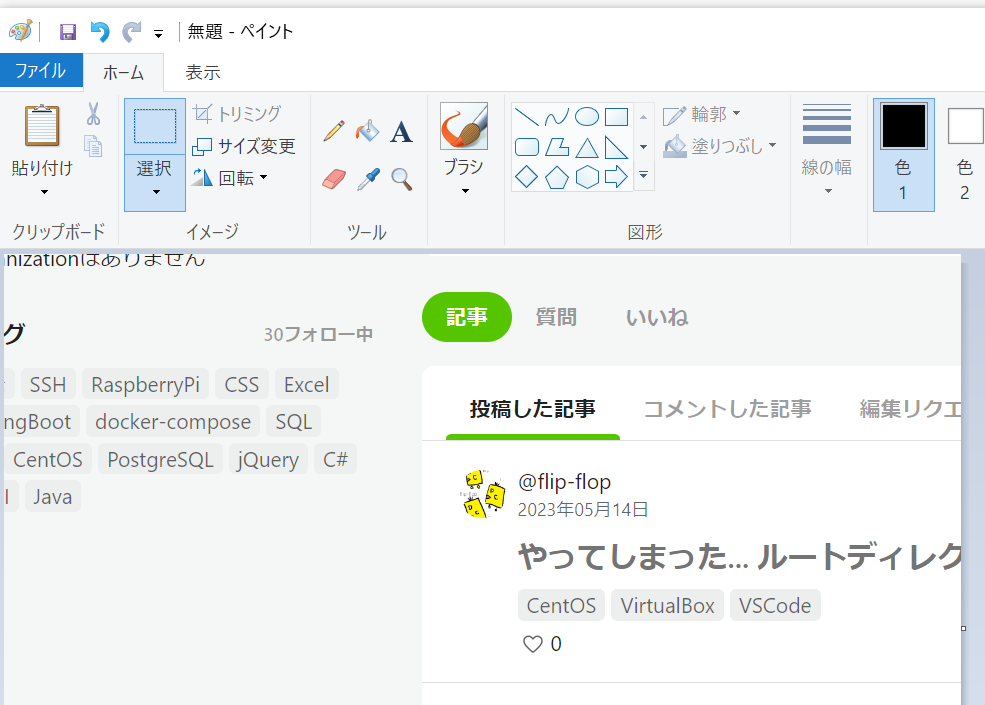Select the Eraser tool
This screenshot has width=985, height=705.
click(x=333, y=179)
